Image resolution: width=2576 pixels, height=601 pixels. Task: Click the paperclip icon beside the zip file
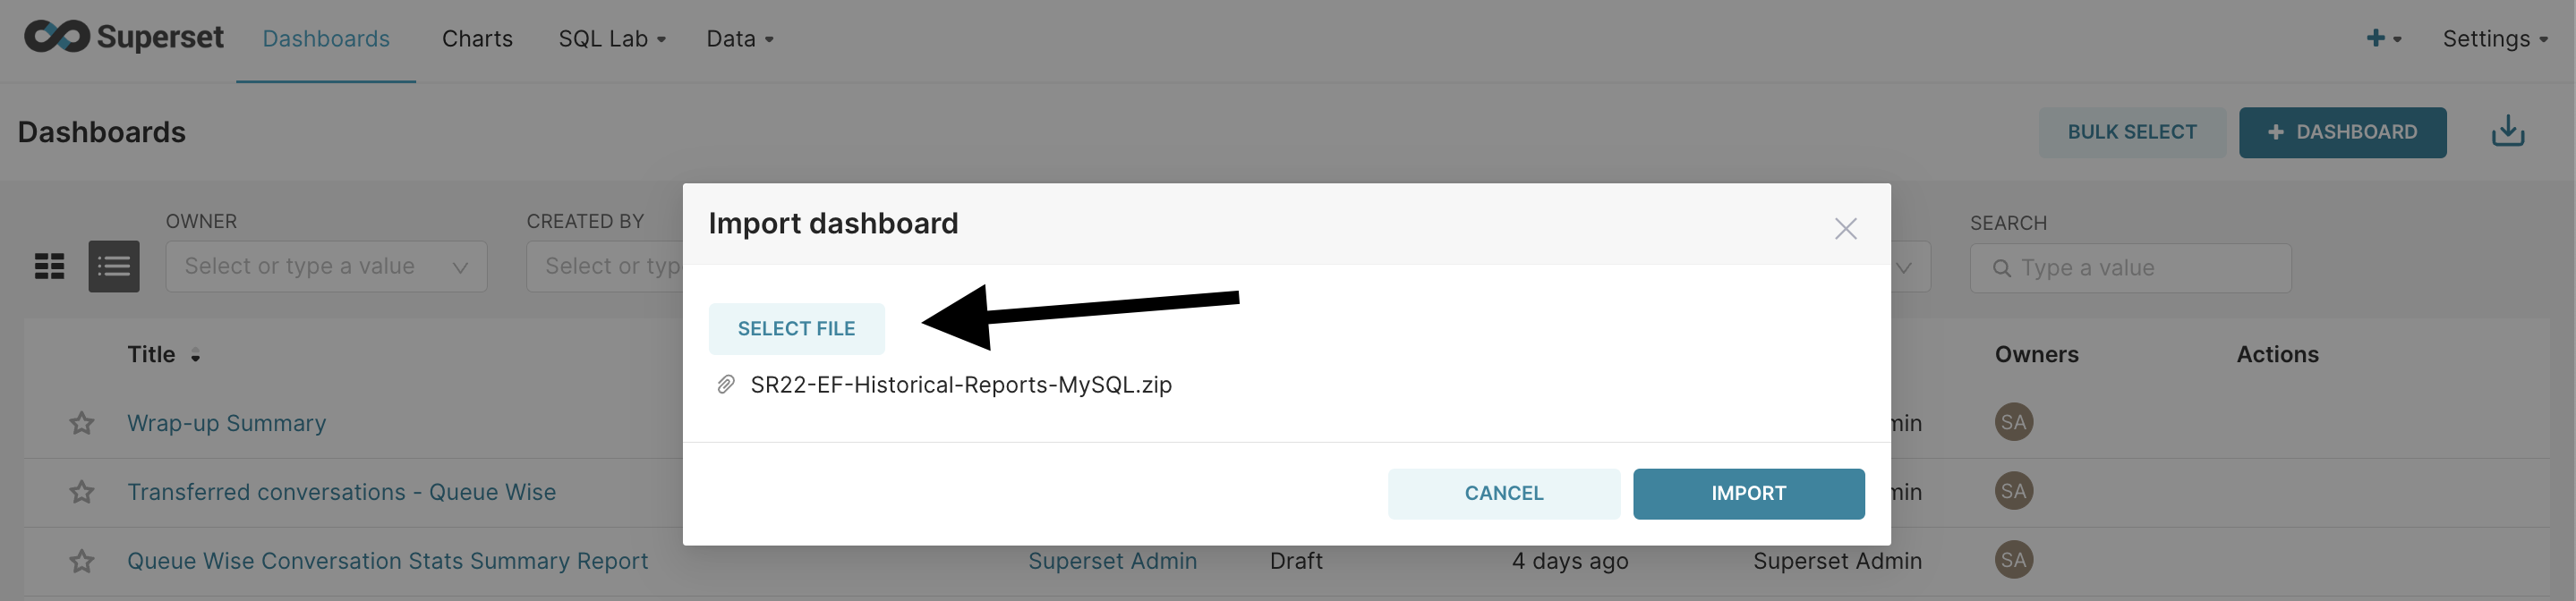pyautogui.click(x=726, y=385)
